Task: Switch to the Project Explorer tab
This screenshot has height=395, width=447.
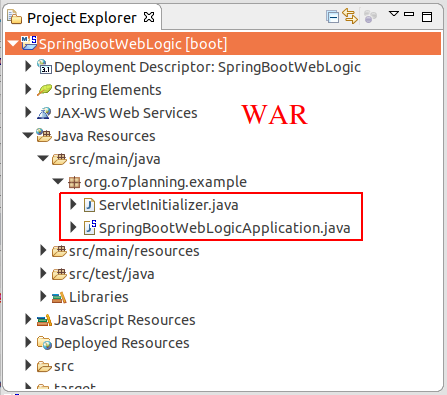Action: pyautogui.click(x=82, y=18)
